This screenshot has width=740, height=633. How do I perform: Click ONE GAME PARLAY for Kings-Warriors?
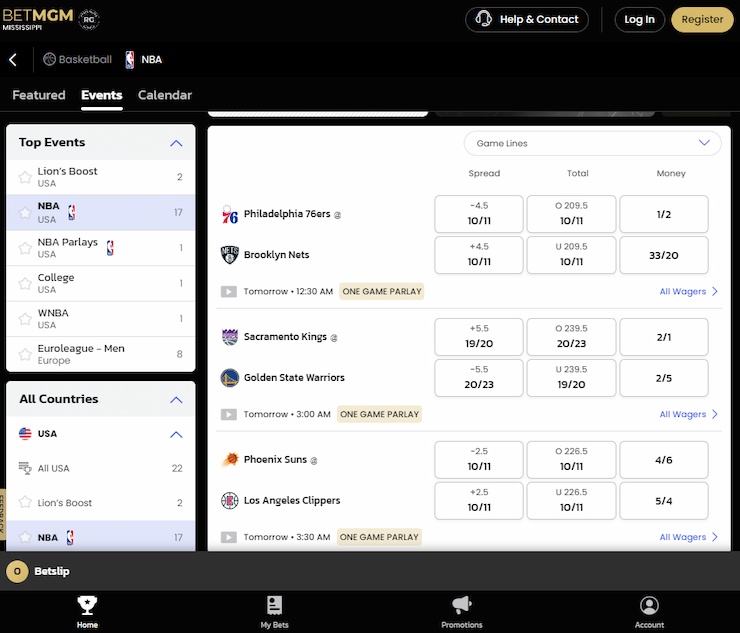379,414
